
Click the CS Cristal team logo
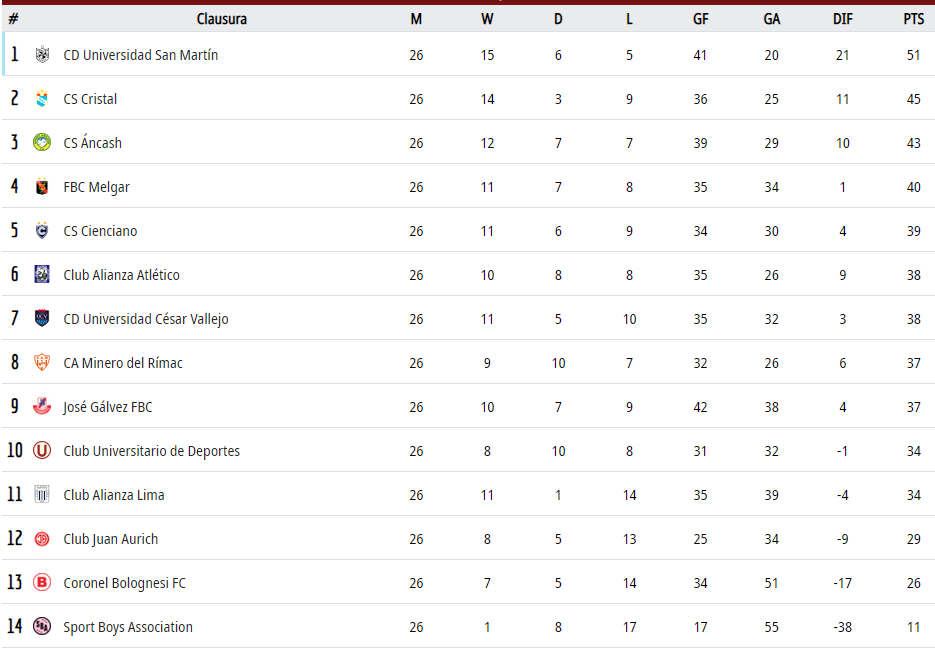[x=42, y=99]
